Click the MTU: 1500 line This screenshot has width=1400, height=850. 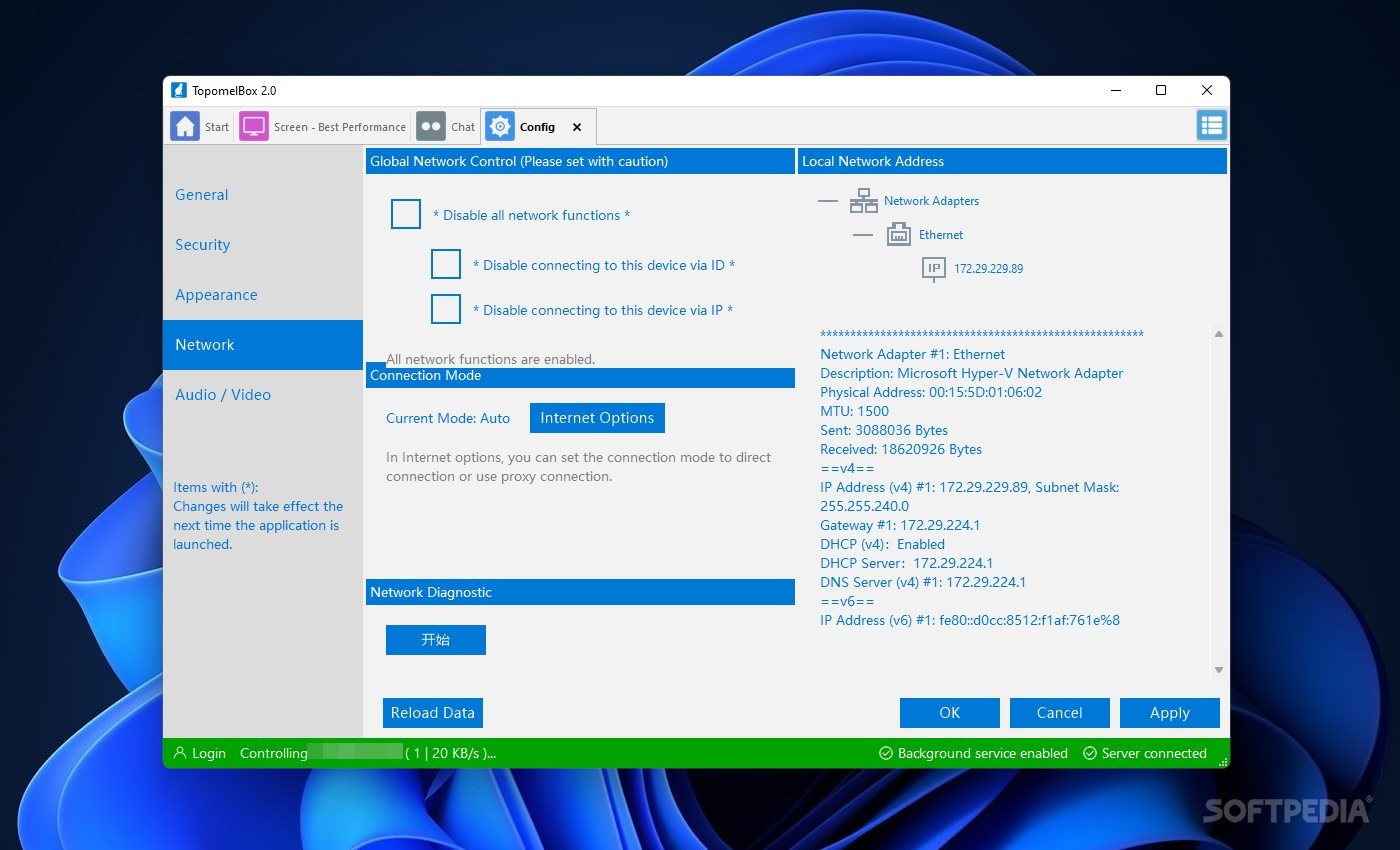tap(854, 411)
